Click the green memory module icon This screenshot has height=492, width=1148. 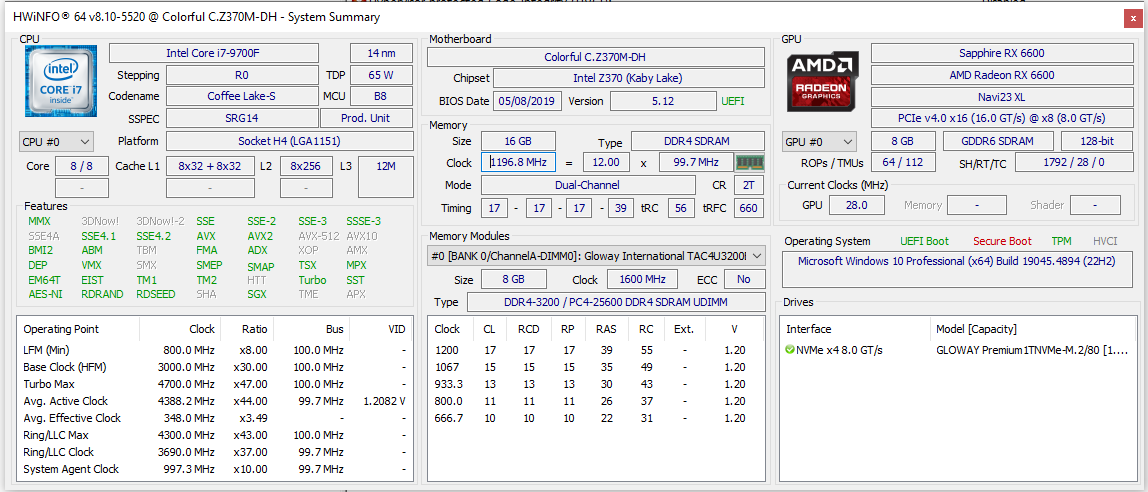749,163
